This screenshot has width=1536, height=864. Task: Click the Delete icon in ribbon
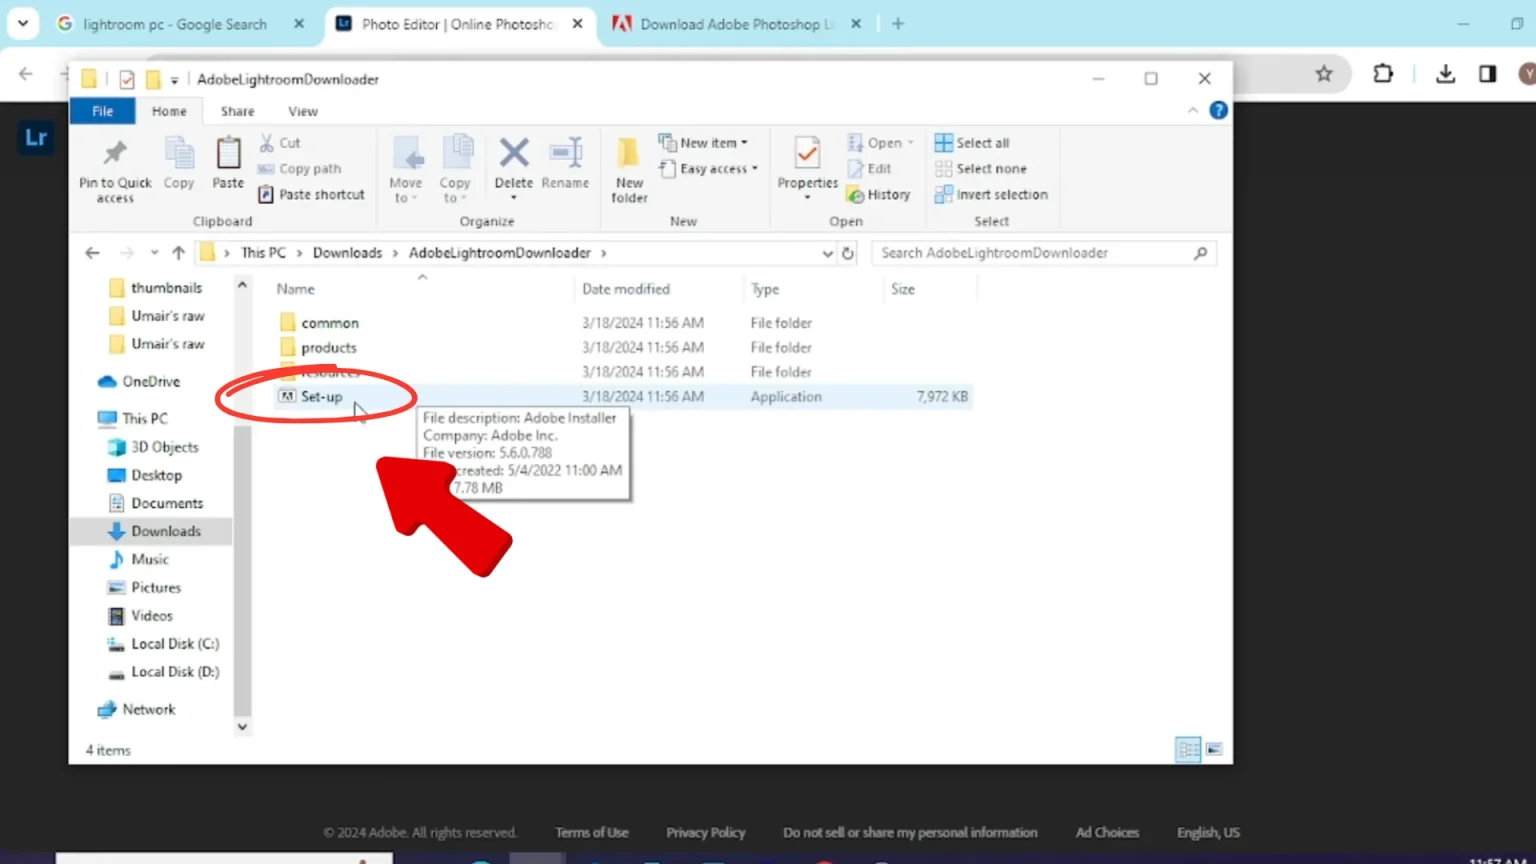coord(513,154)
